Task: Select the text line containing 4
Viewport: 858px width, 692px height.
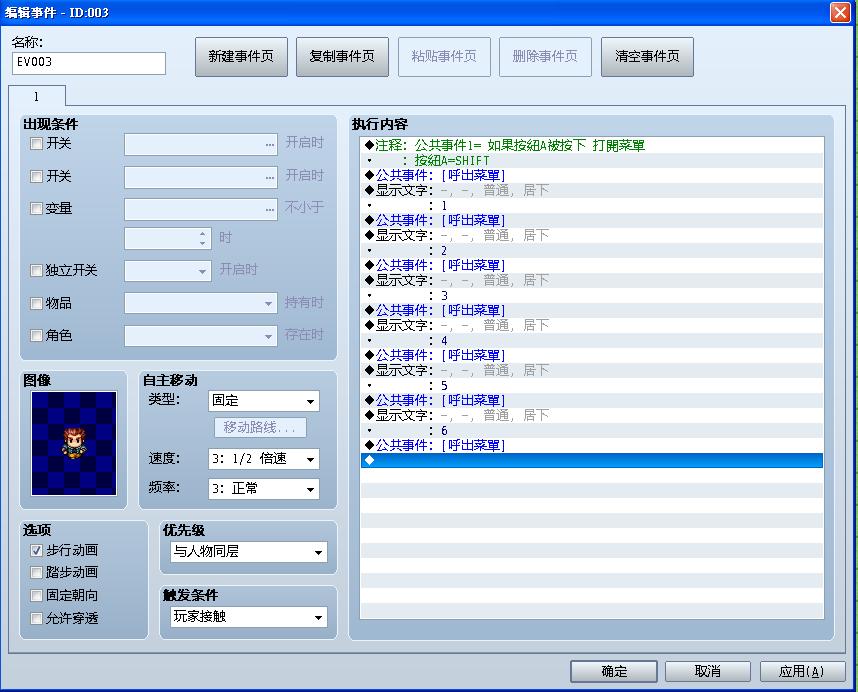Action: (x=592, y=340)
